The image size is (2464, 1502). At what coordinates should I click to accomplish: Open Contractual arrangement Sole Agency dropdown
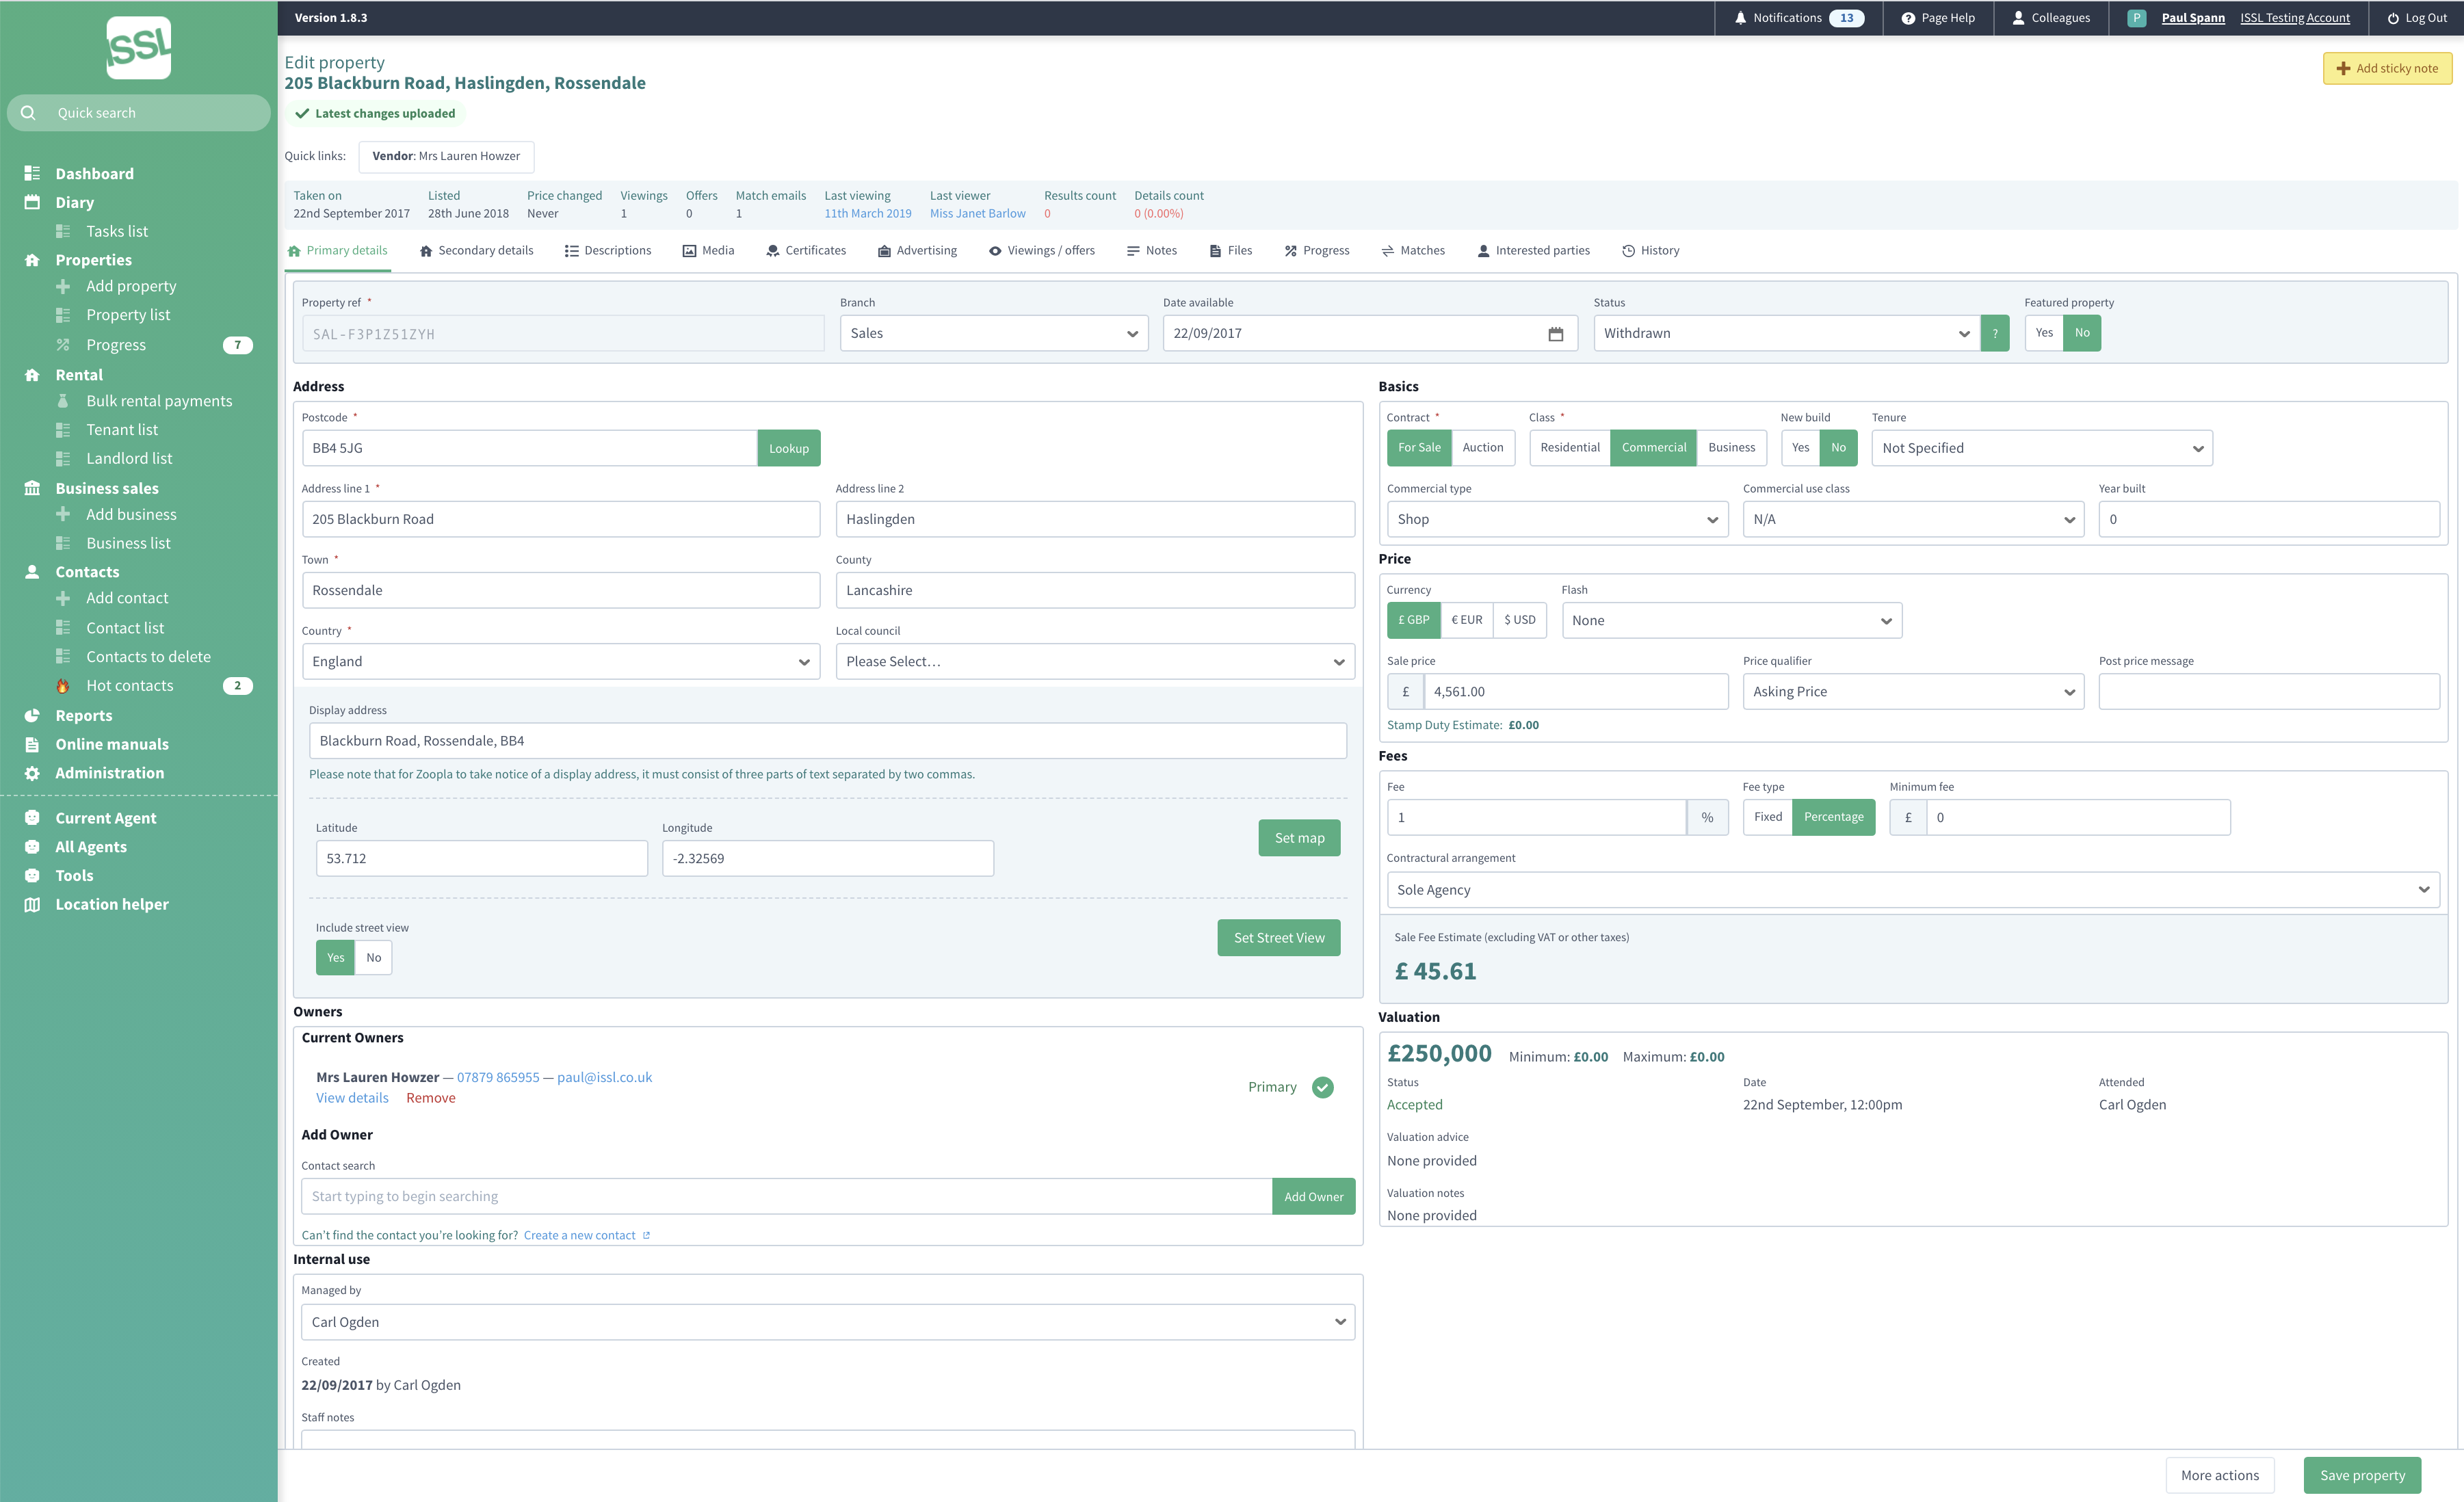click(1912, 890)
